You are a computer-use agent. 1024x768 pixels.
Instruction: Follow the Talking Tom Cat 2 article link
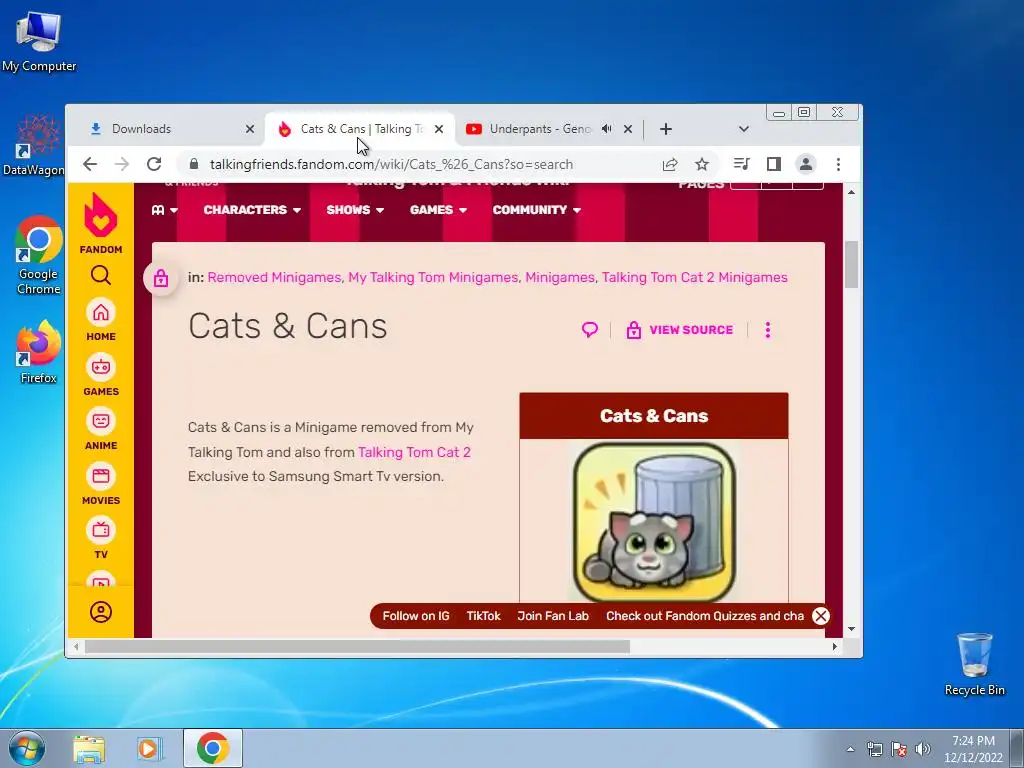point(414,452)
